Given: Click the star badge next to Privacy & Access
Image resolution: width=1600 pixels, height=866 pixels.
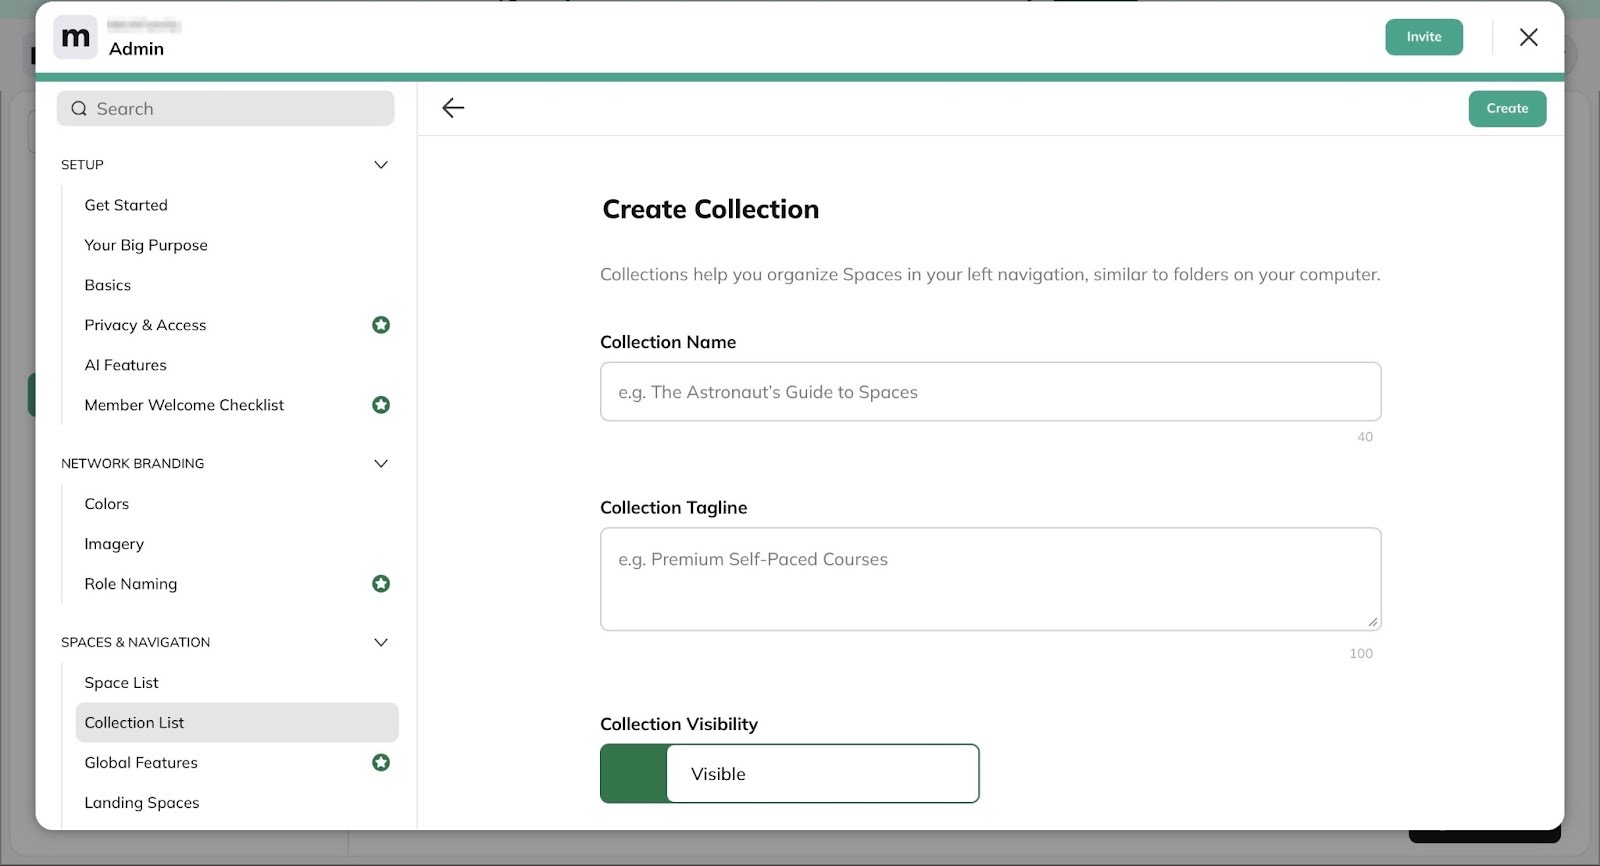Looking at the screenshot, I should click(x=381, y=325).
